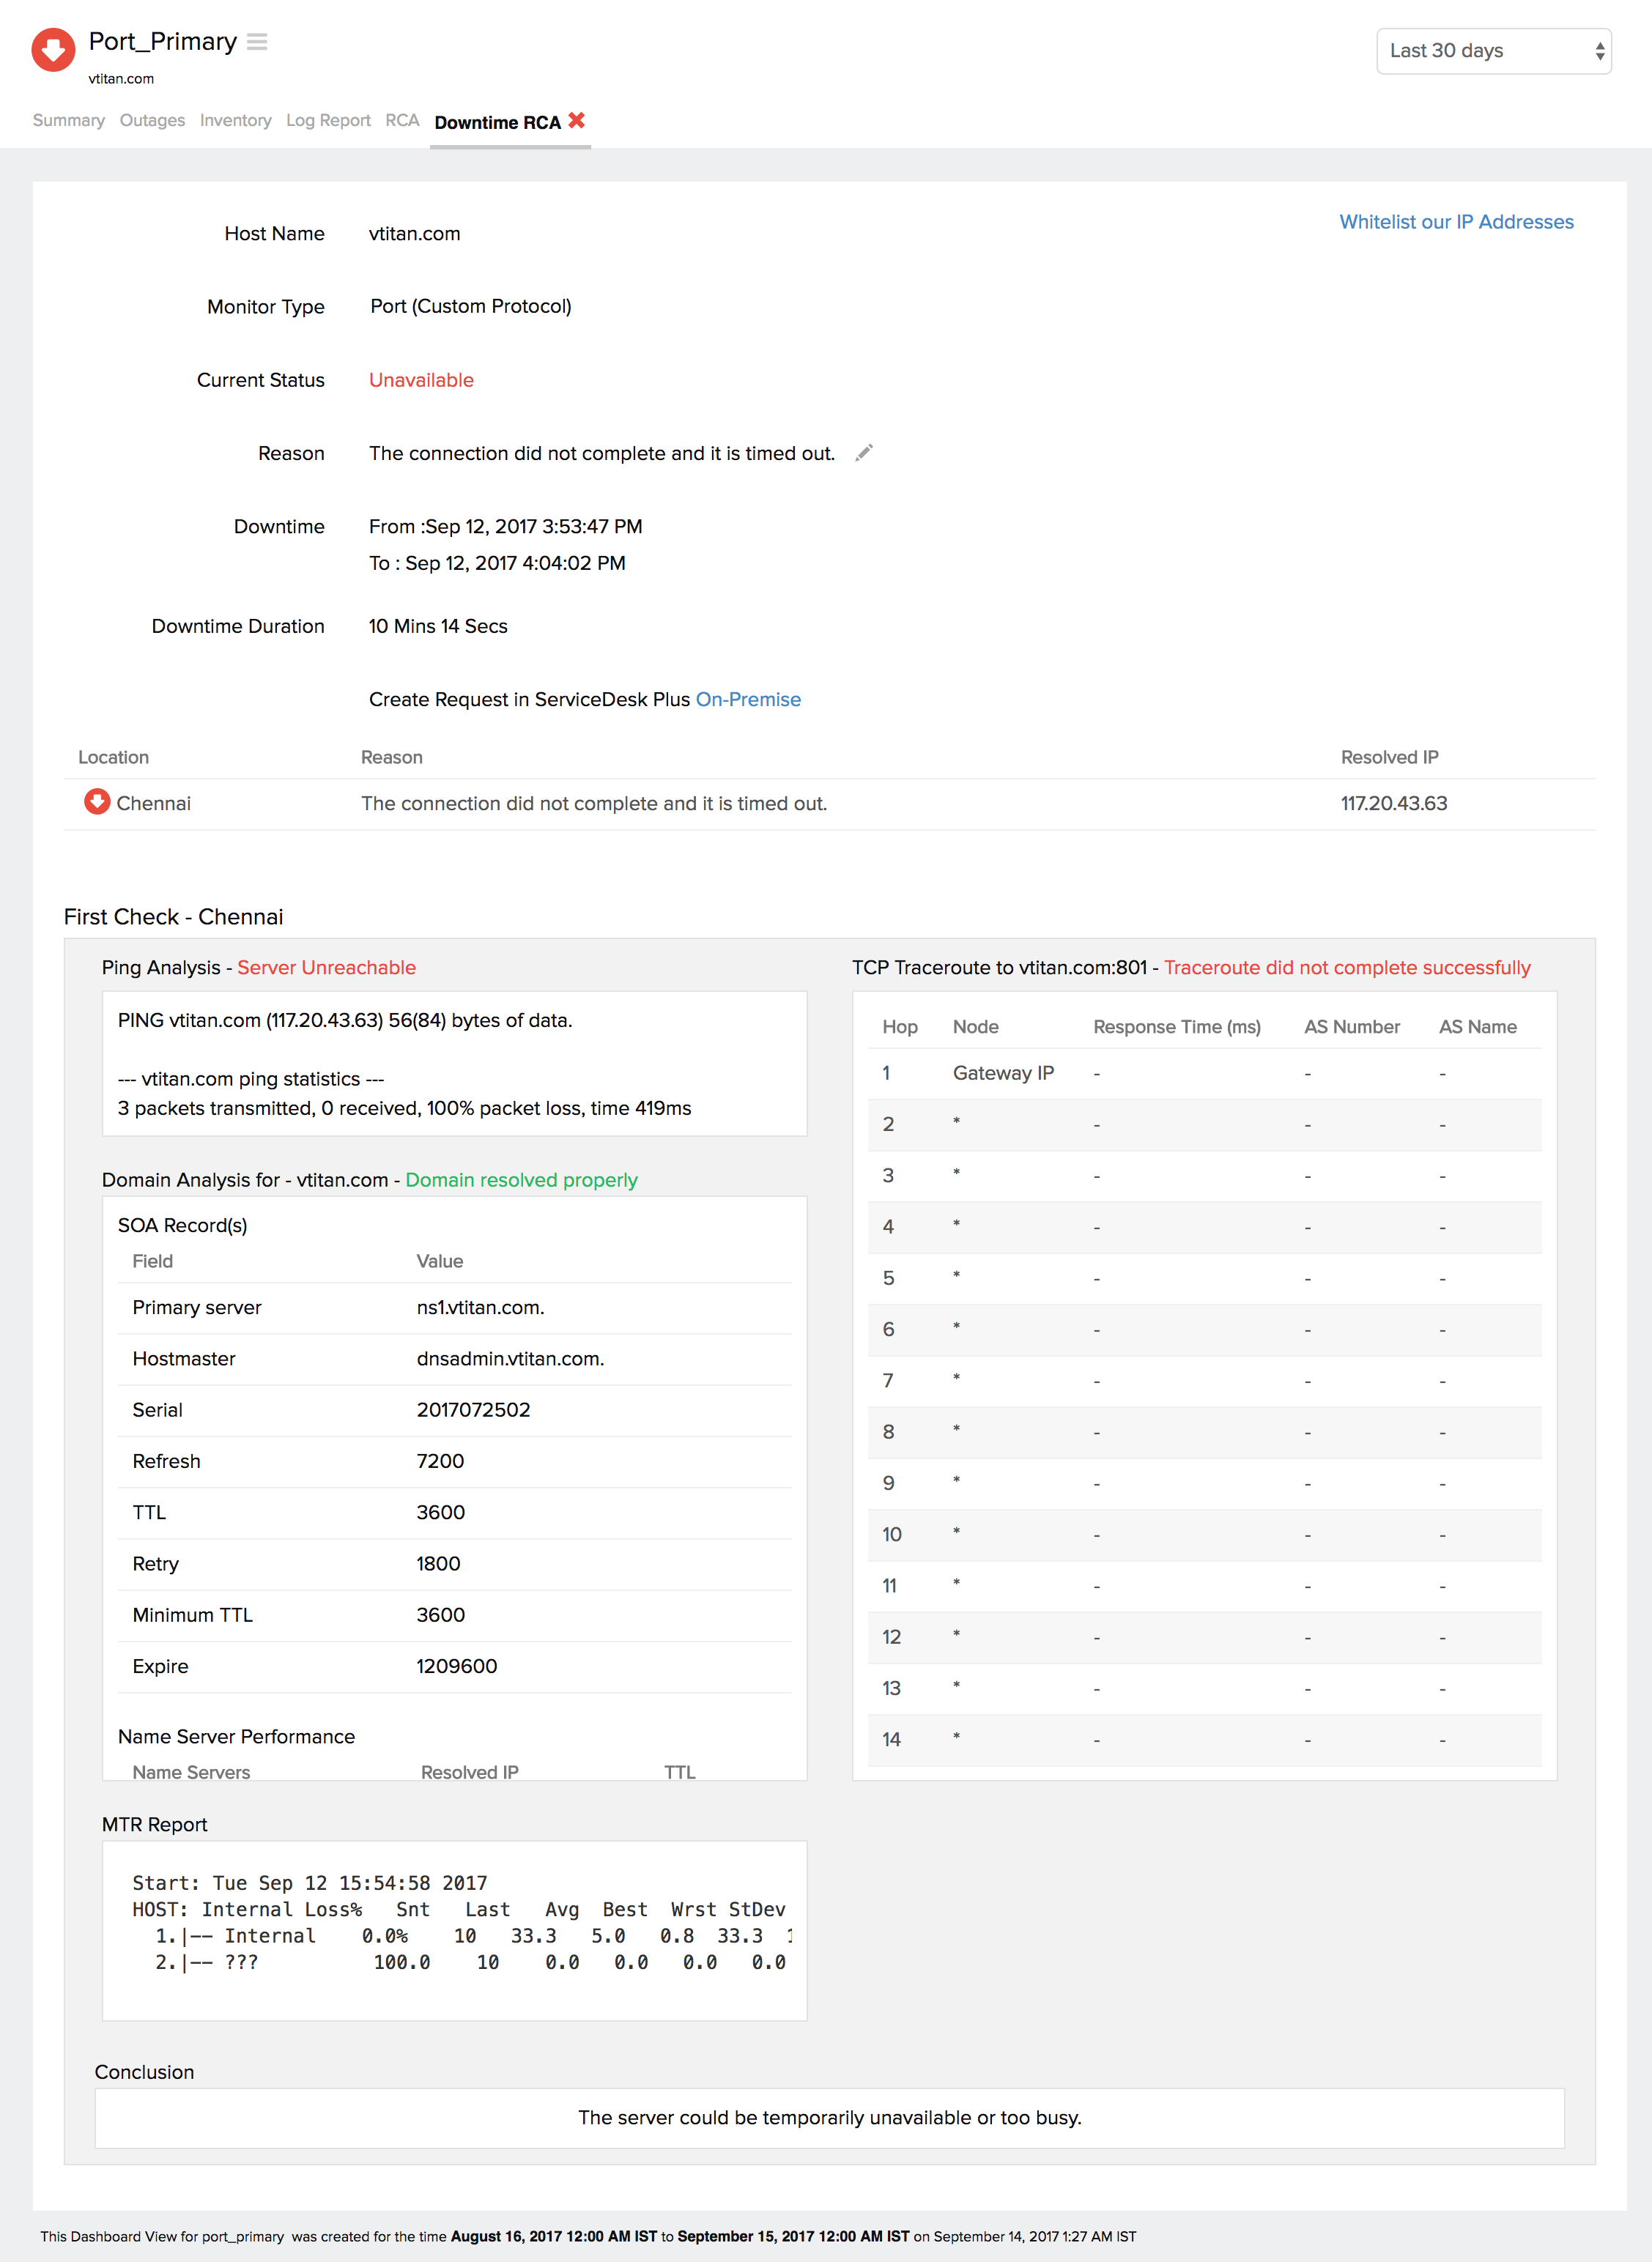Select the RCA tab
The height and width of the screenshot is (2262, 1652).
point(402,121)
